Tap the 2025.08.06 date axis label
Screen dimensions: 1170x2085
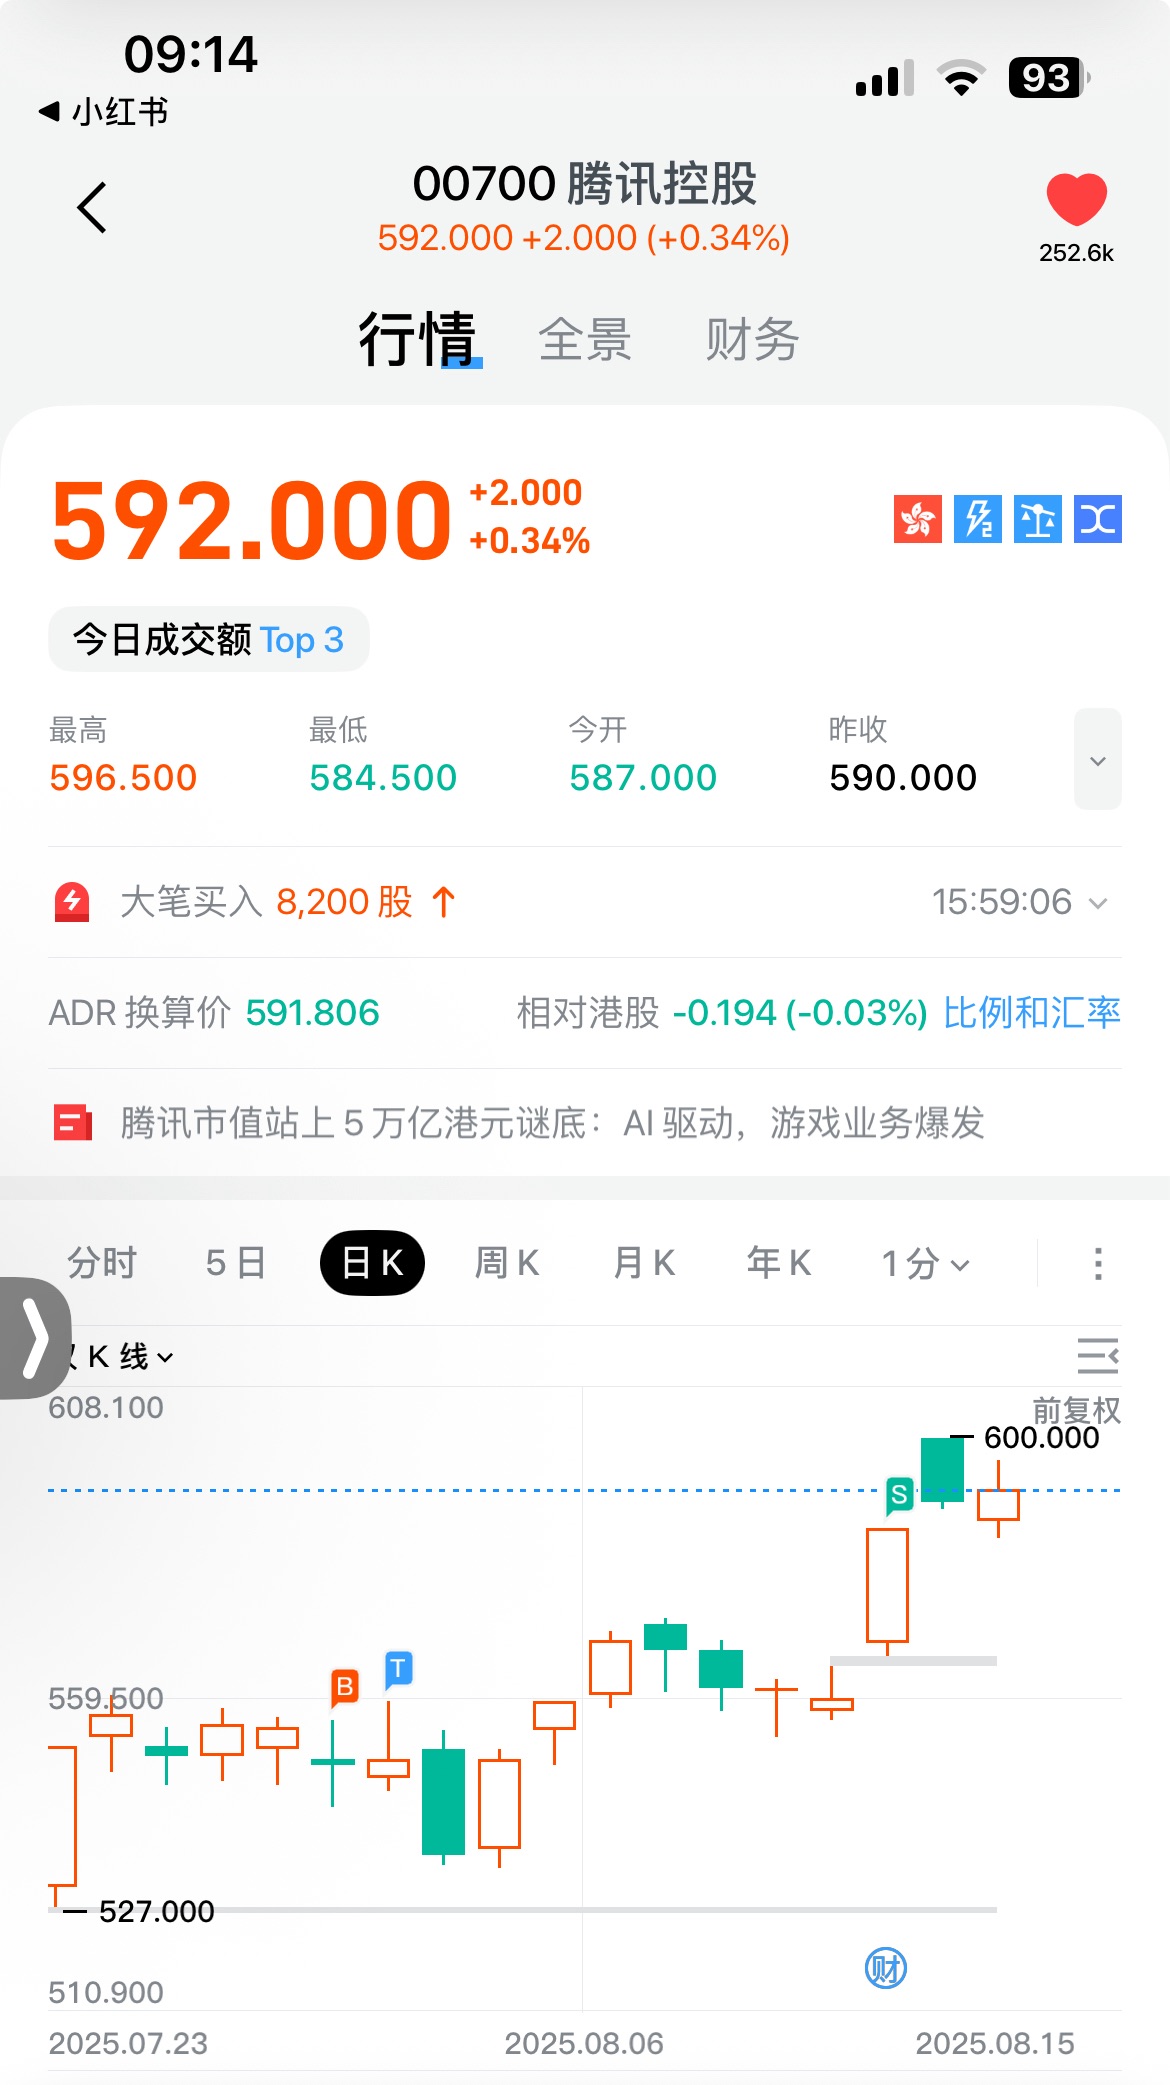[584, 2043]
